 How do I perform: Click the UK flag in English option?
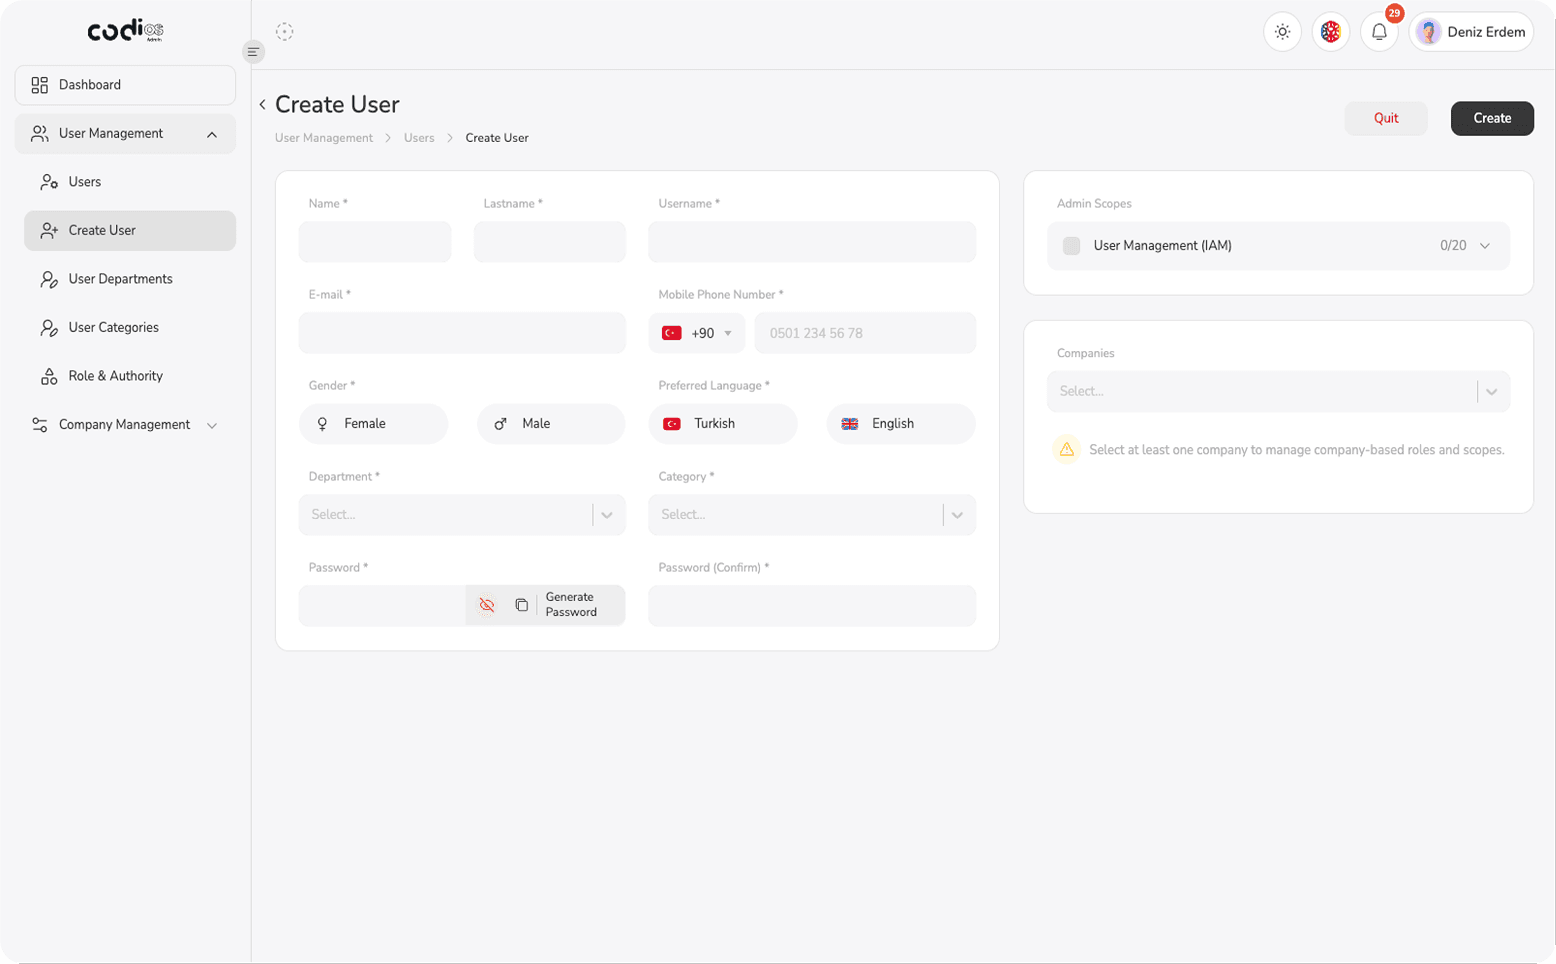(x=850, y=424)
